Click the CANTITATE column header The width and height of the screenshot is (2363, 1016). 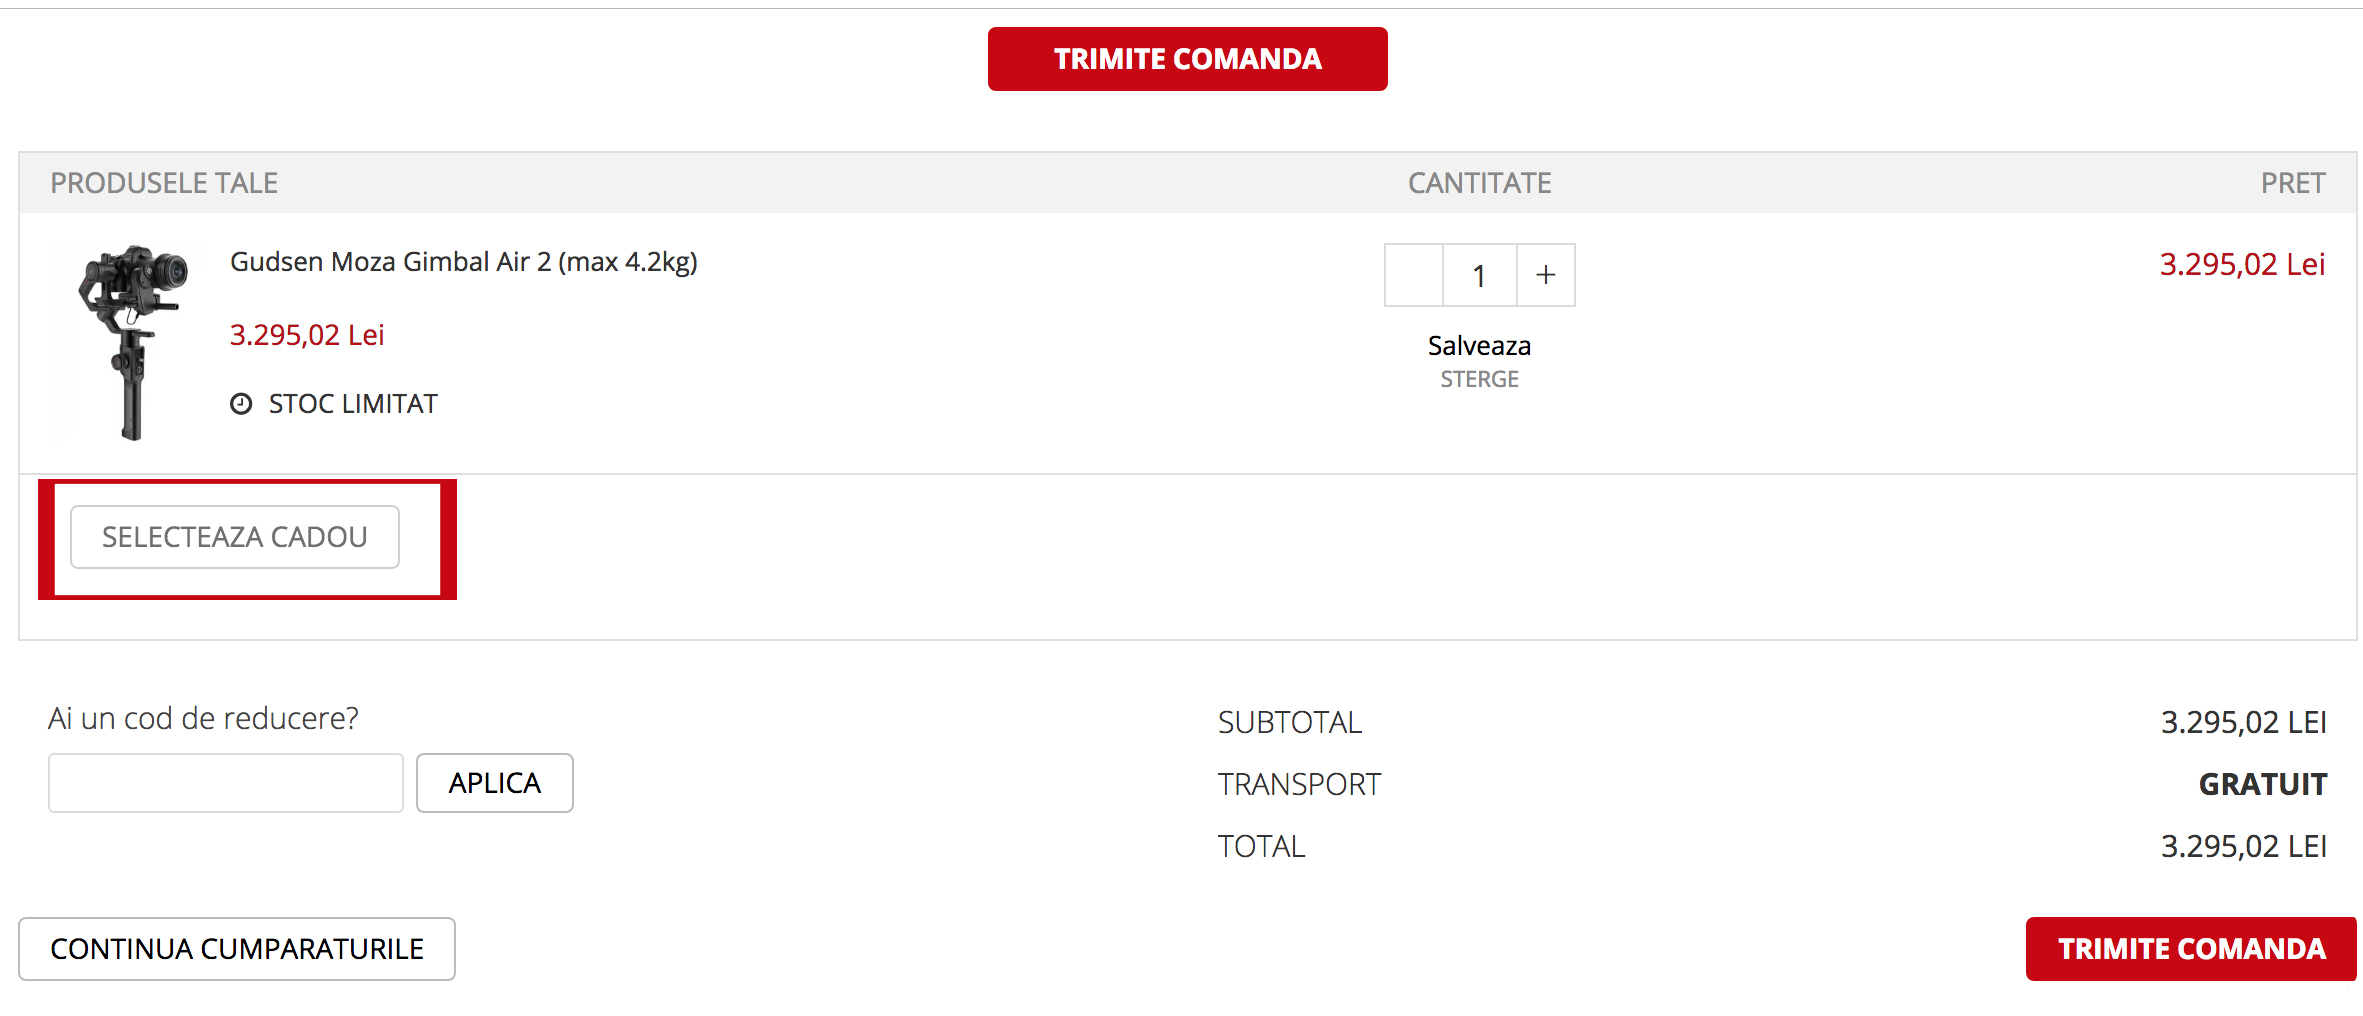[1479, 183]
